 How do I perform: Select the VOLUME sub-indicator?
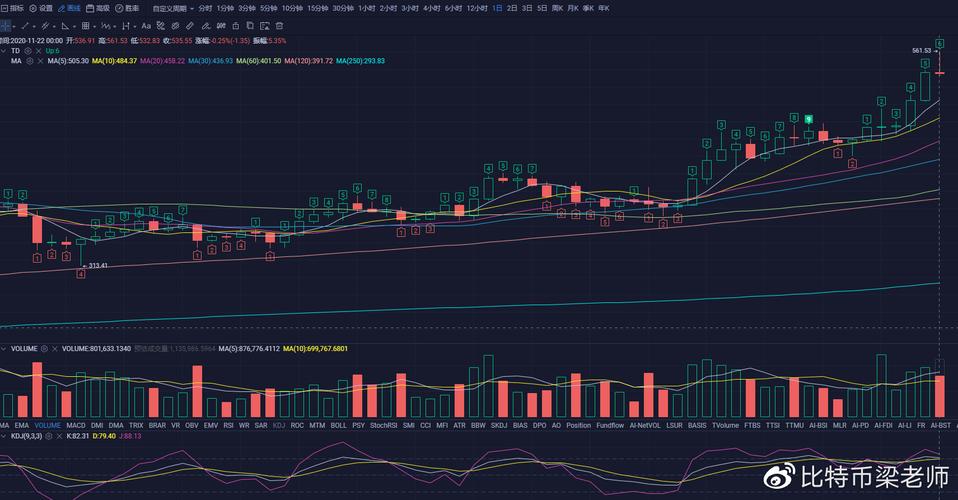point(48,425)
